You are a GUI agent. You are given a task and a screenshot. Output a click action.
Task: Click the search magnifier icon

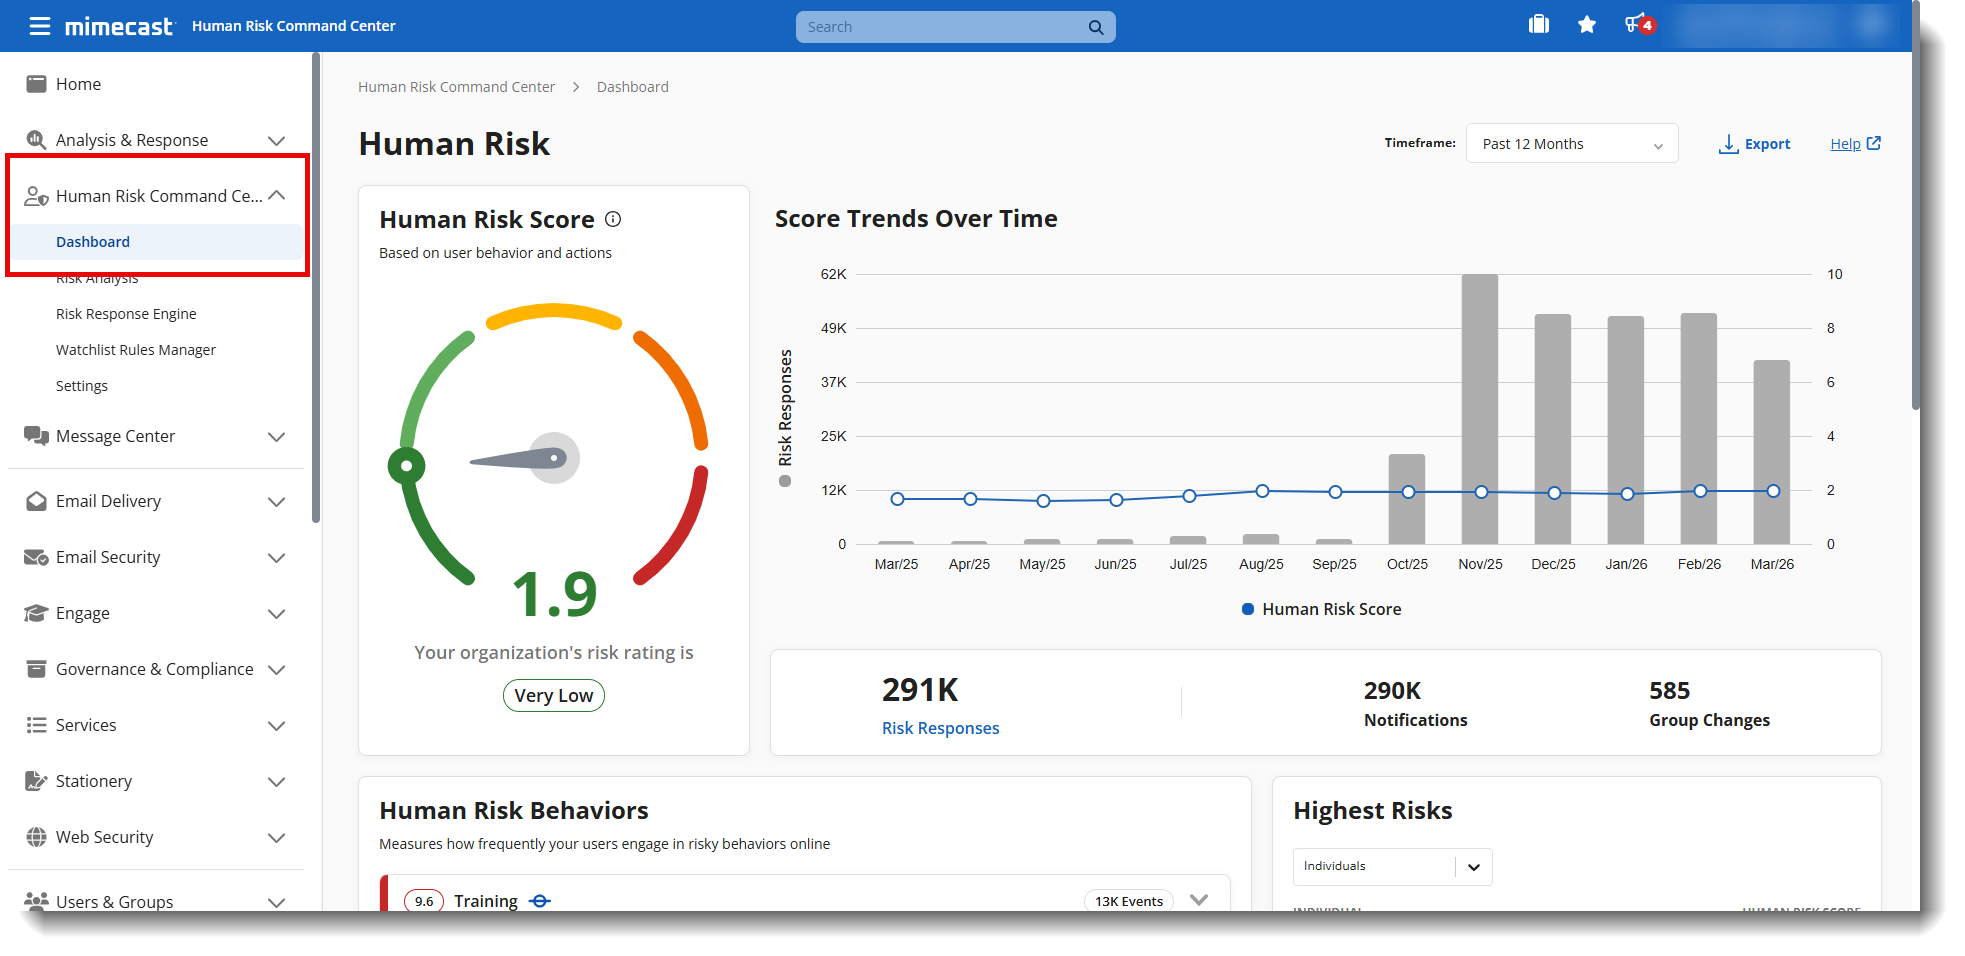pos(1096,28)
